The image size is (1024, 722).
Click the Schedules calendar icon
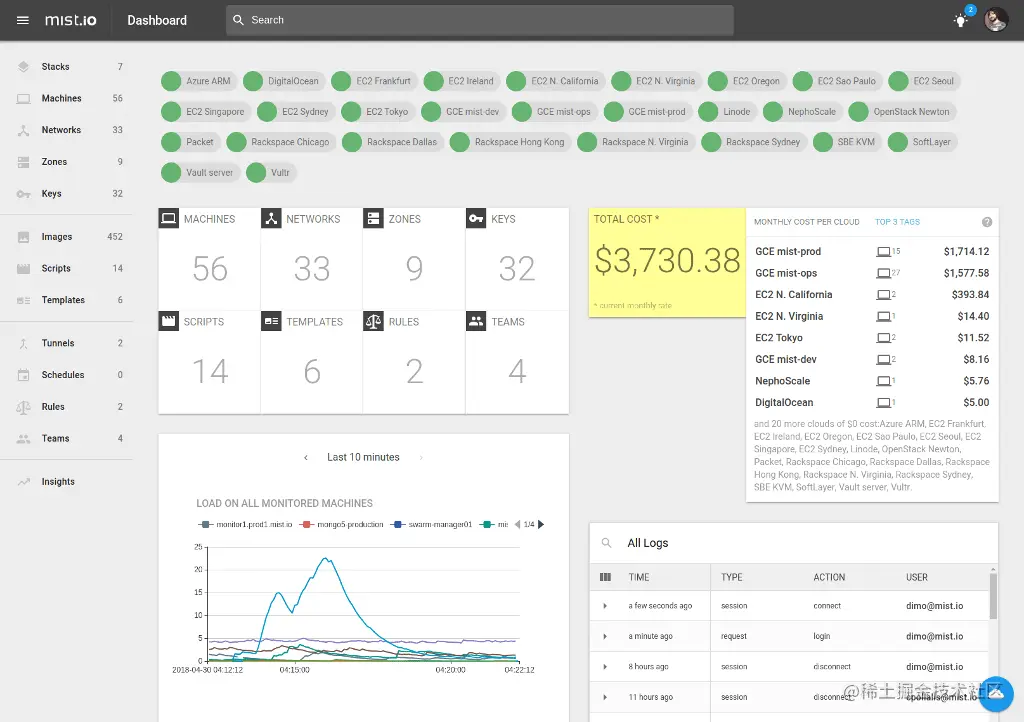pyautogui.click(x=24, y=375)
